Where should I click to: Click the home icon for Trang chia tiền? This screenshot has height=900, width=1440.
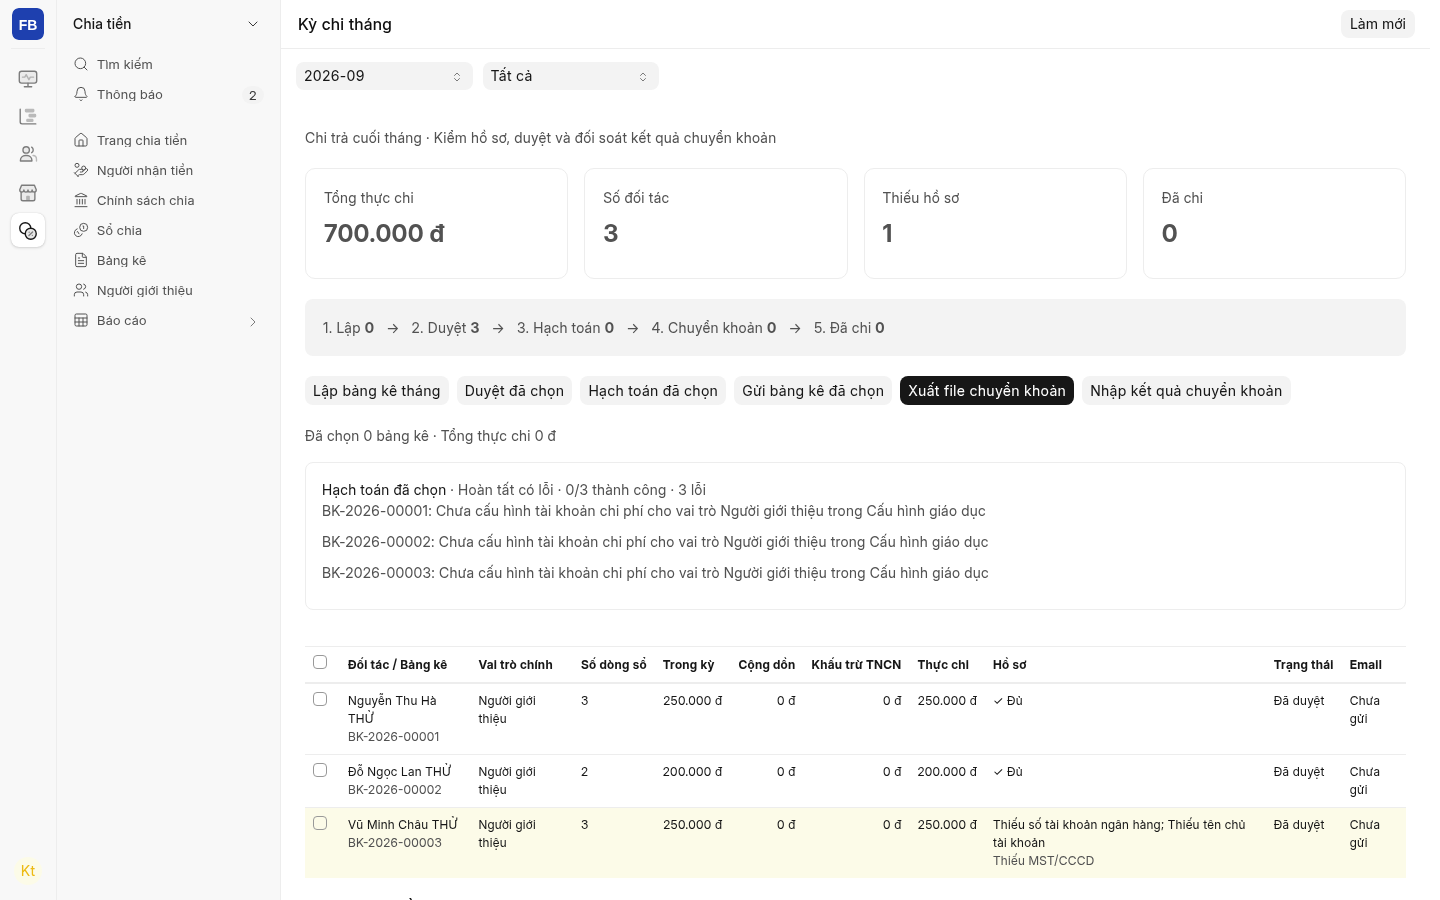pos(81,140)
